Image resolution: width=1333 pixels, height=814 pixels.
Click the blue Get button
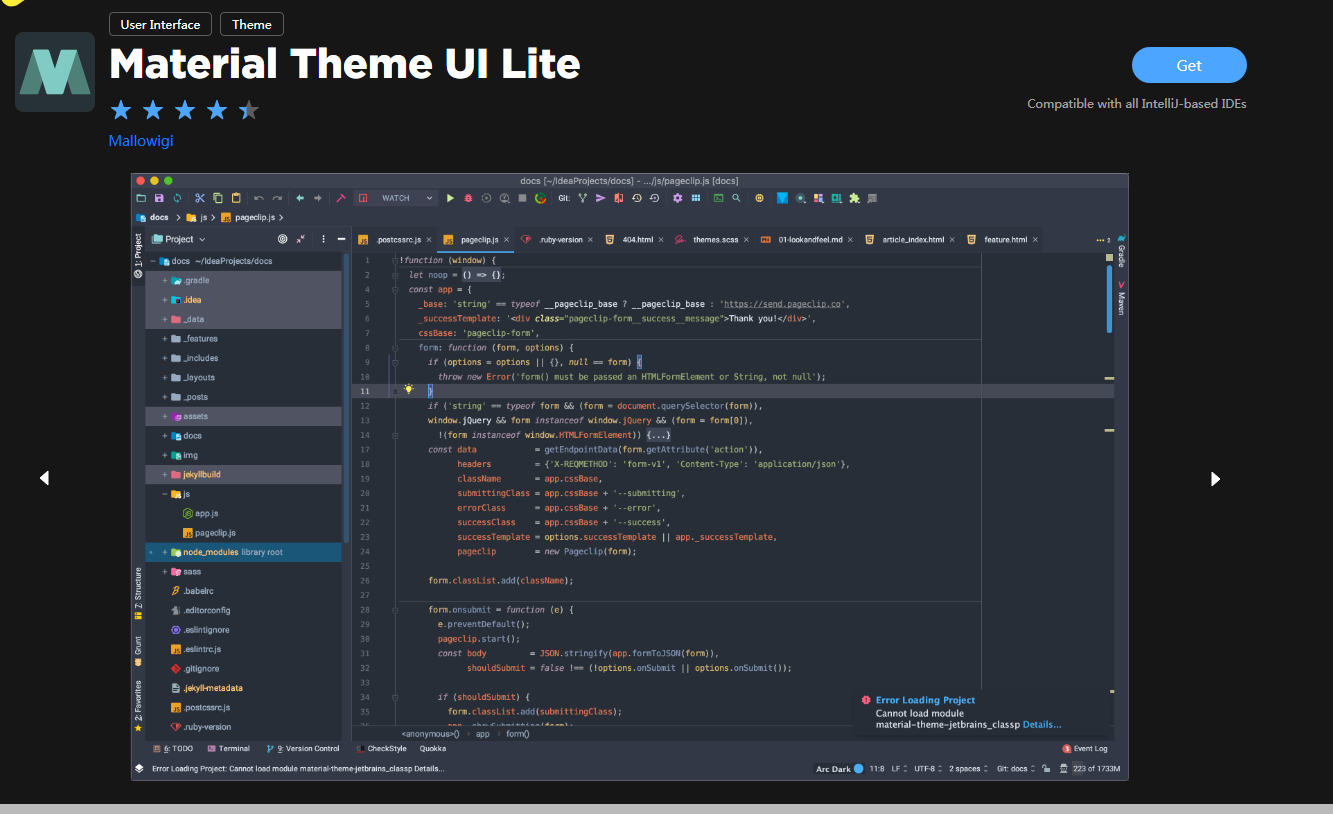tap(1189, 65)
